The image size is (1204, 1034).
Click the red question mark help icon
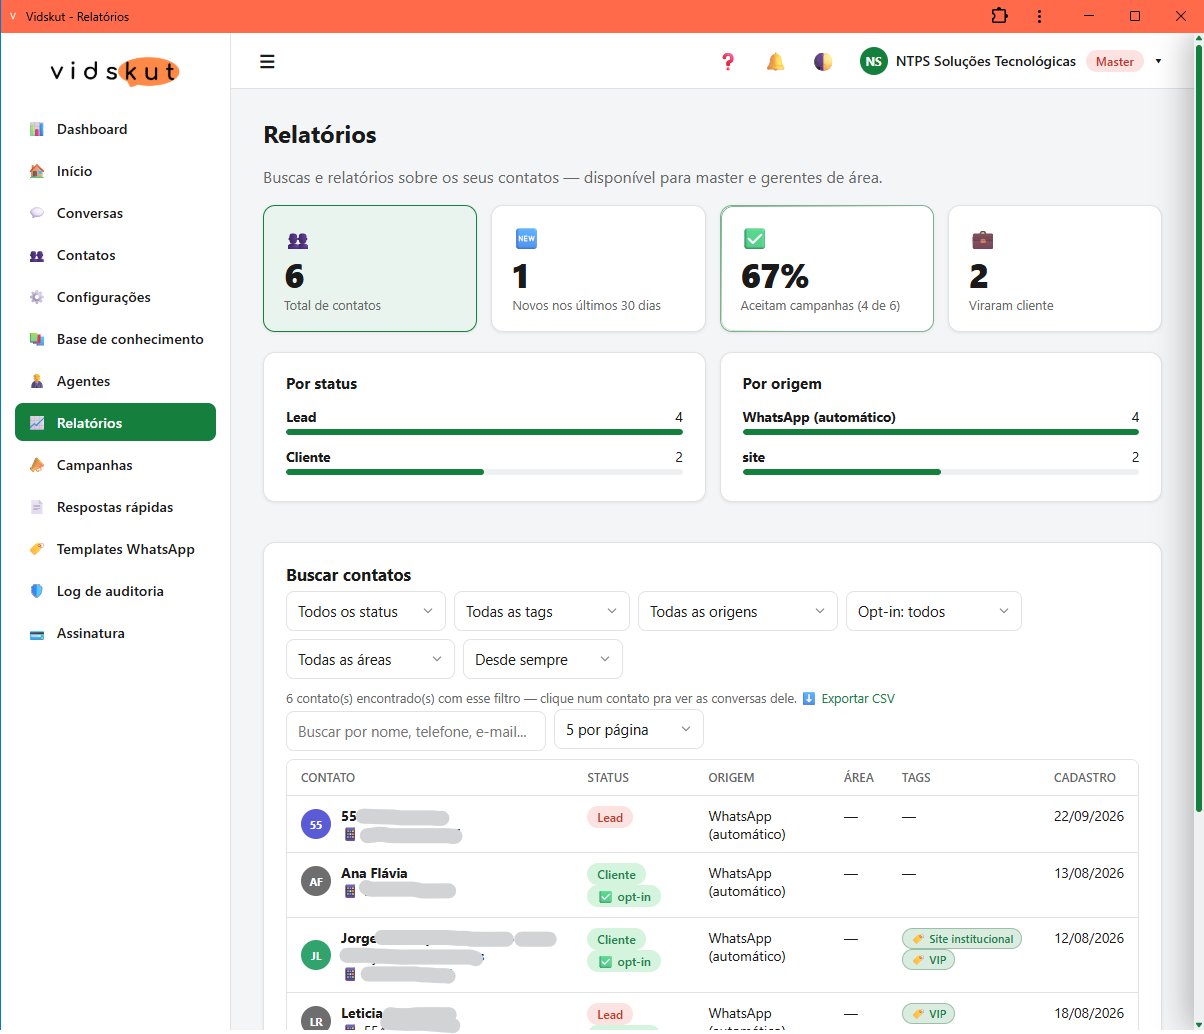click(x=728, y=62)
